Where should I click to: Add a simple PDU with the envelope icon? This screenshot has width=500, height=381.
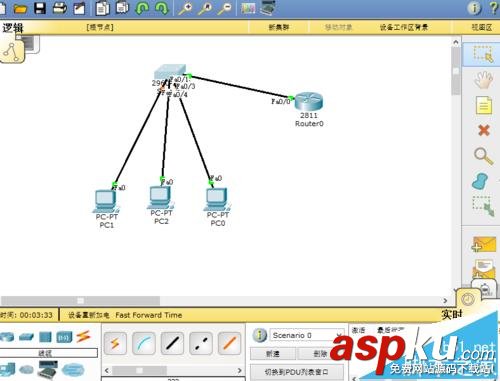(484, 244)
